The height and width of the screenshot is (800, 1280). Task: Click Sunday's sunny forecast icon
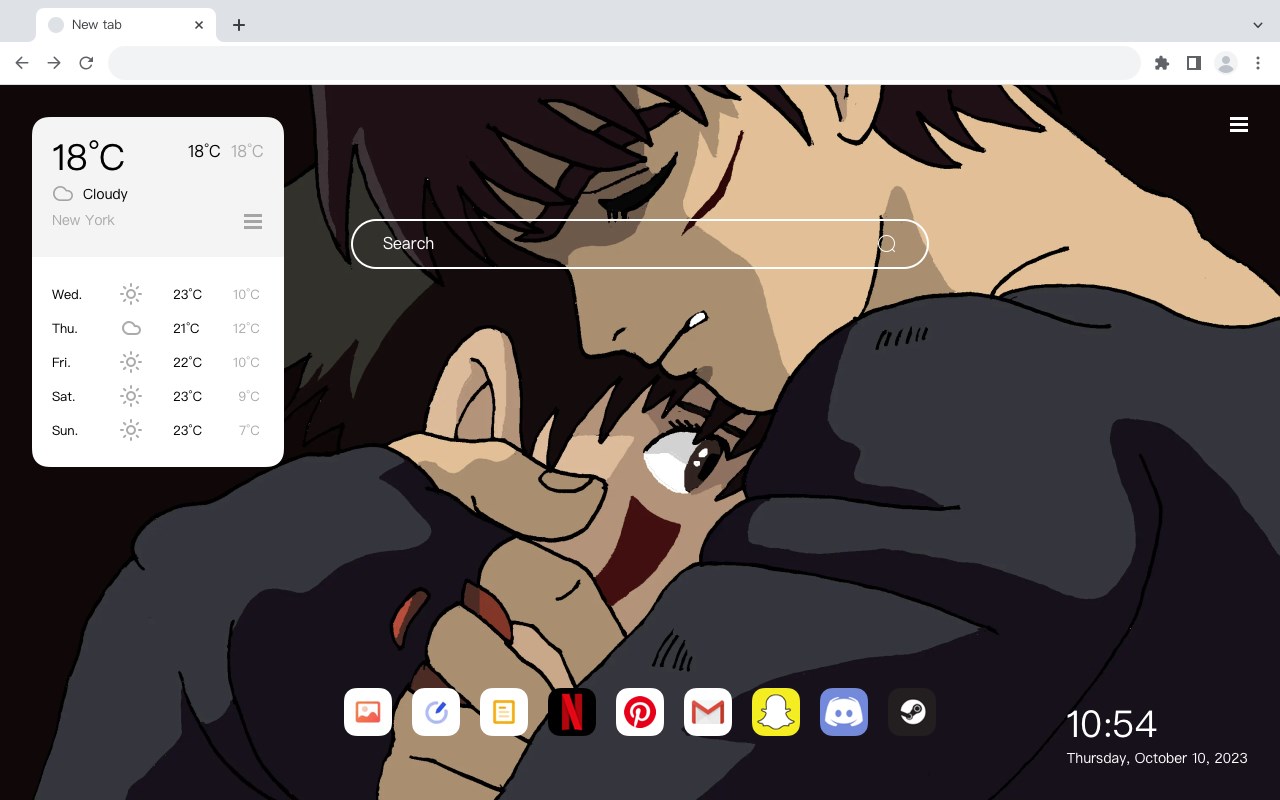tap(131, 430)
